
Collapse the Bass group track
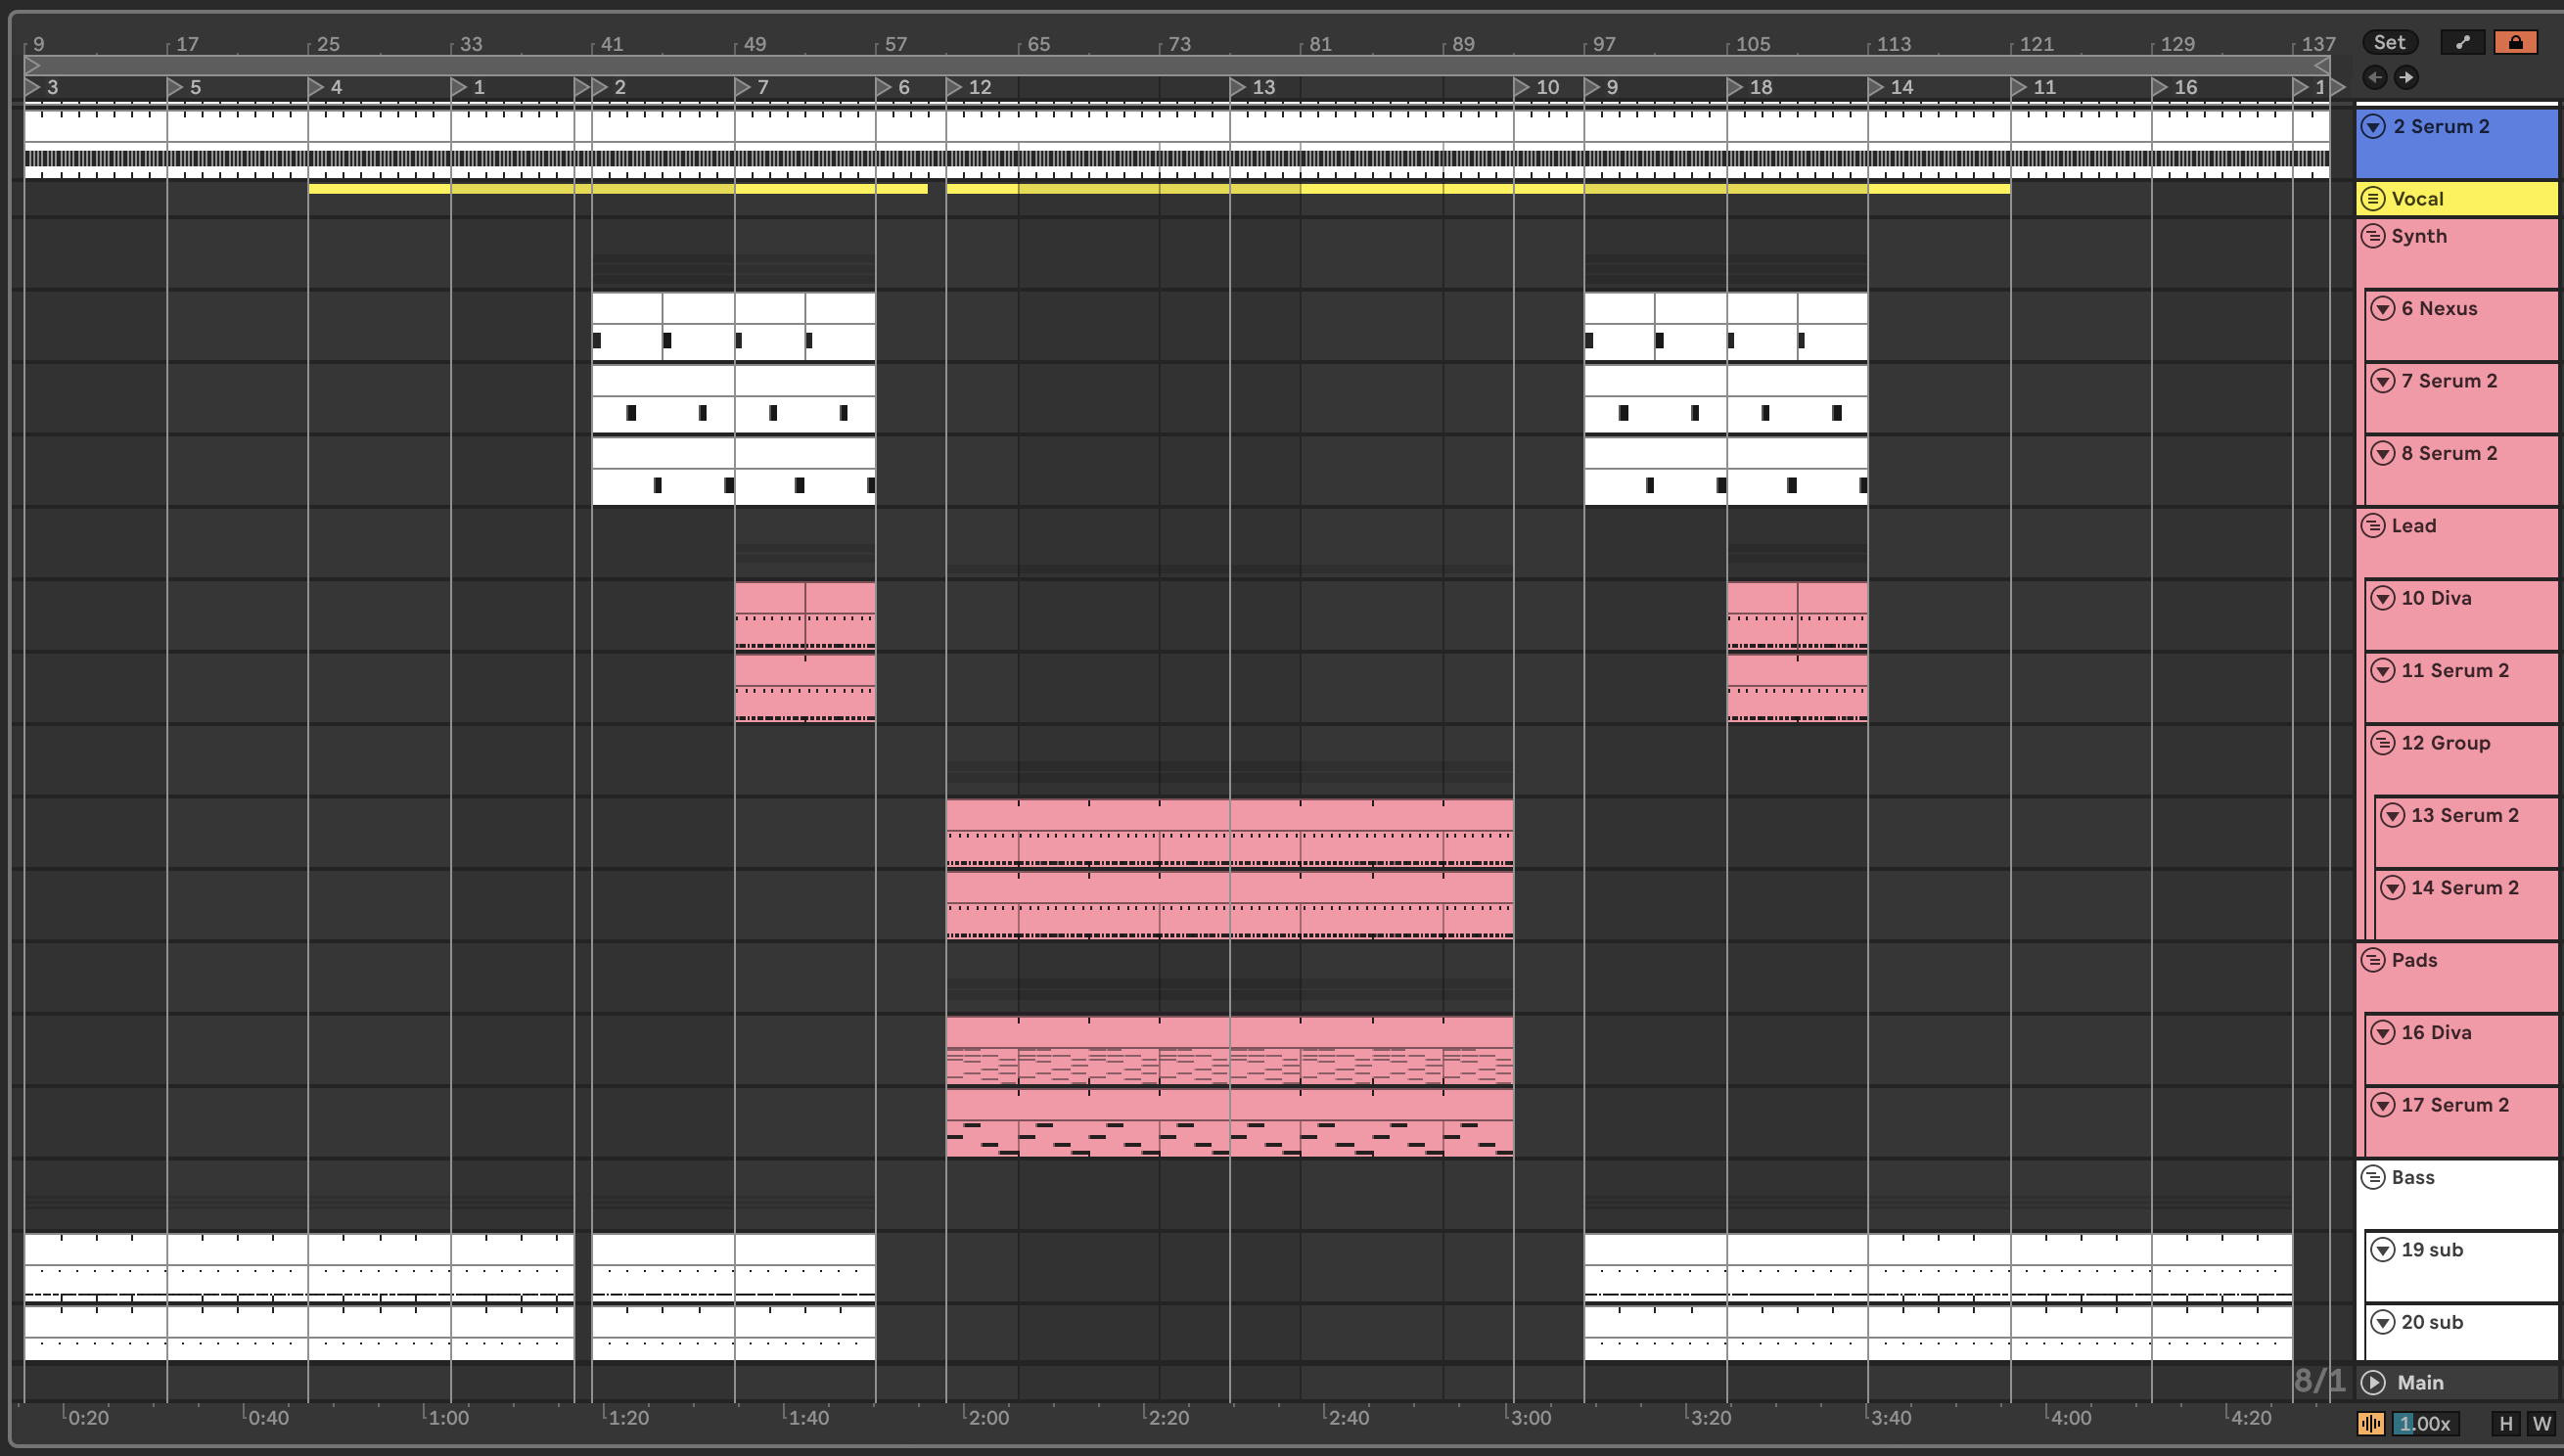point(2372,1178)
